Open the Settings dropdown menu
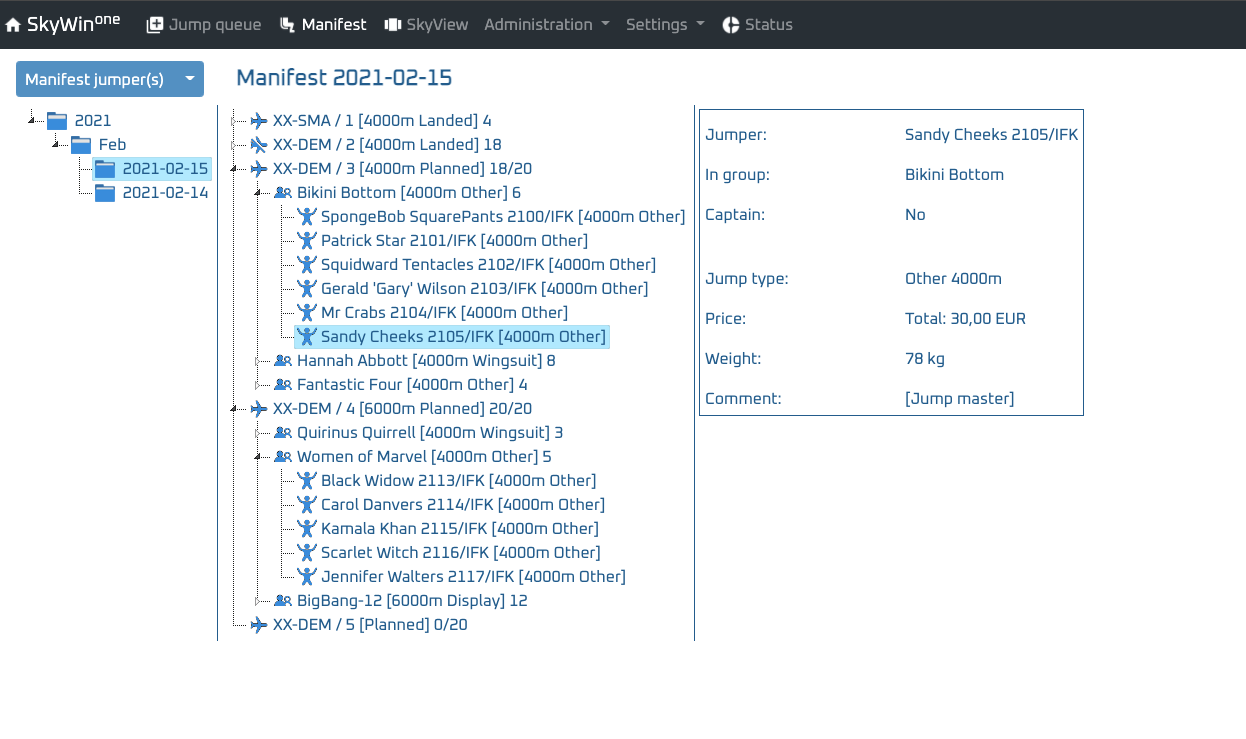This screenshot has width=1246, height=739. click(x=664, y=25)
